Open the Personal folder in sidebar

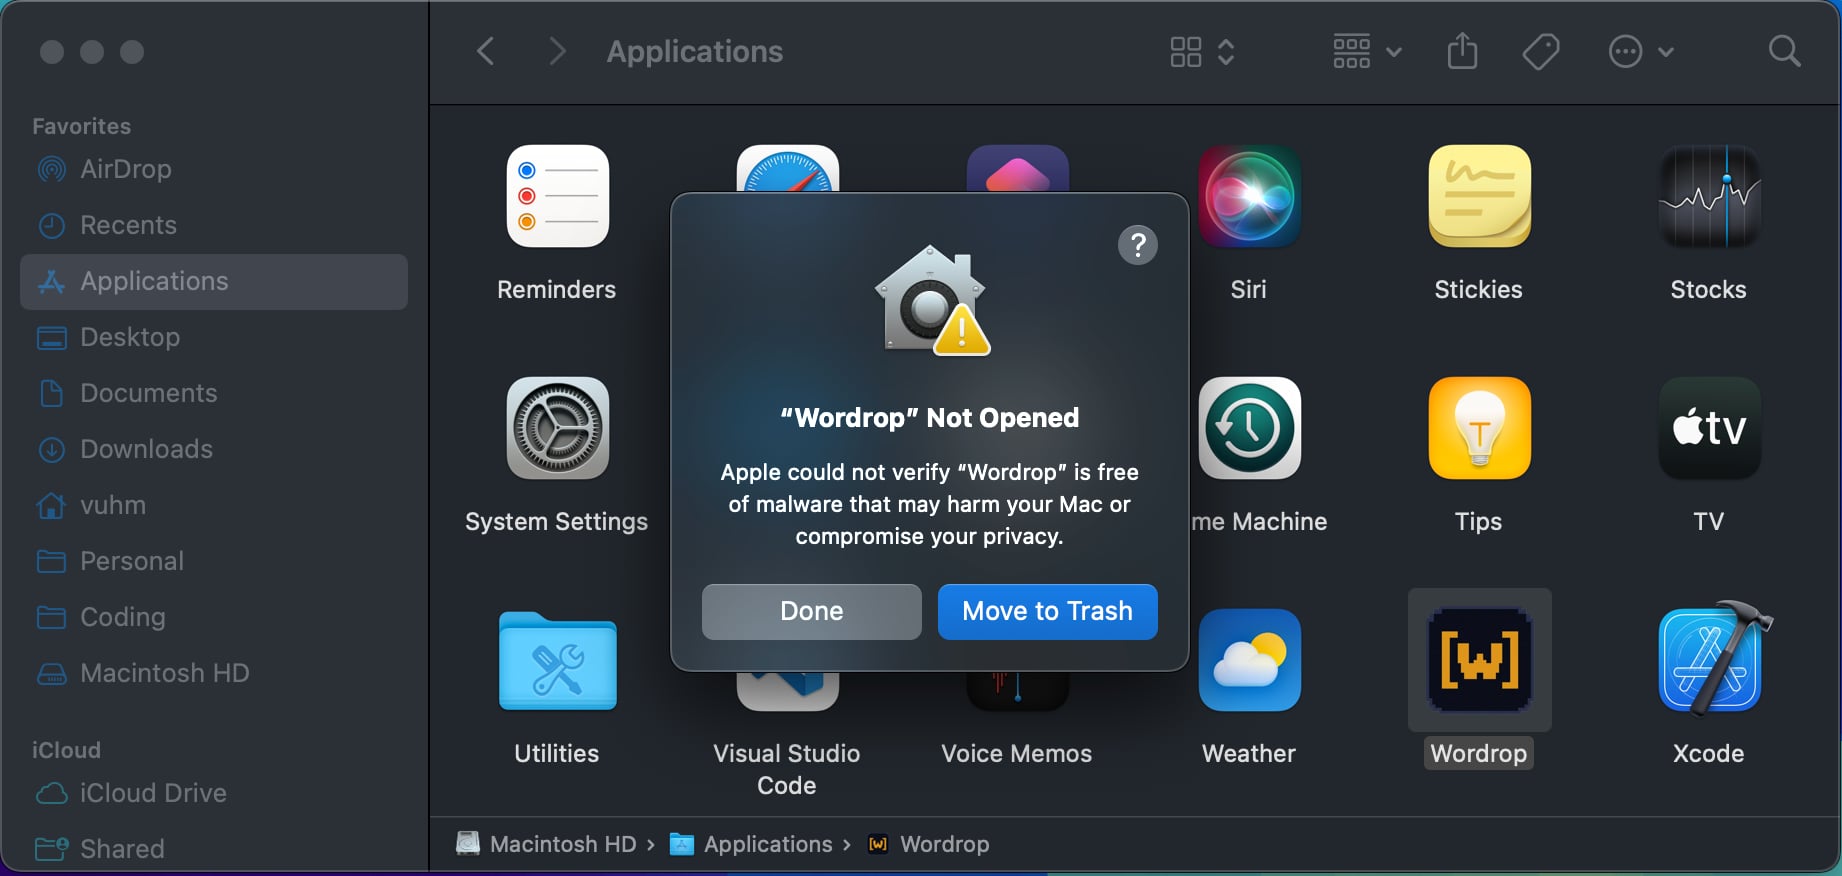[x=214, y=561]
